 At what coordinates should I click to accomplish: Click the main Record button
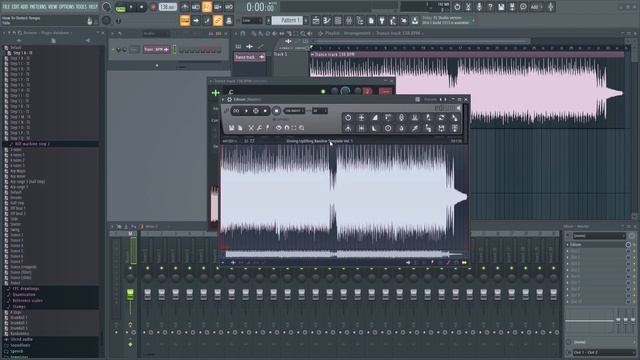click(153, 7)
